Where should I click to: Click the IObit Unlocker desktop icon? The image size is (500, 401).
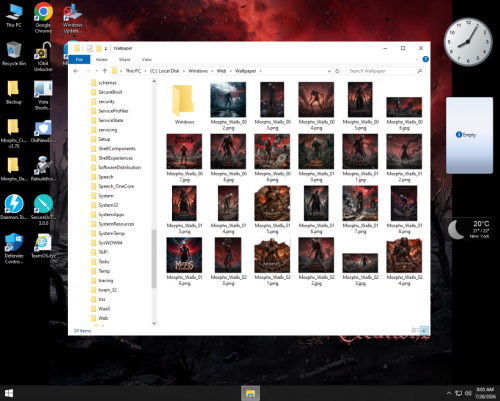43,57
